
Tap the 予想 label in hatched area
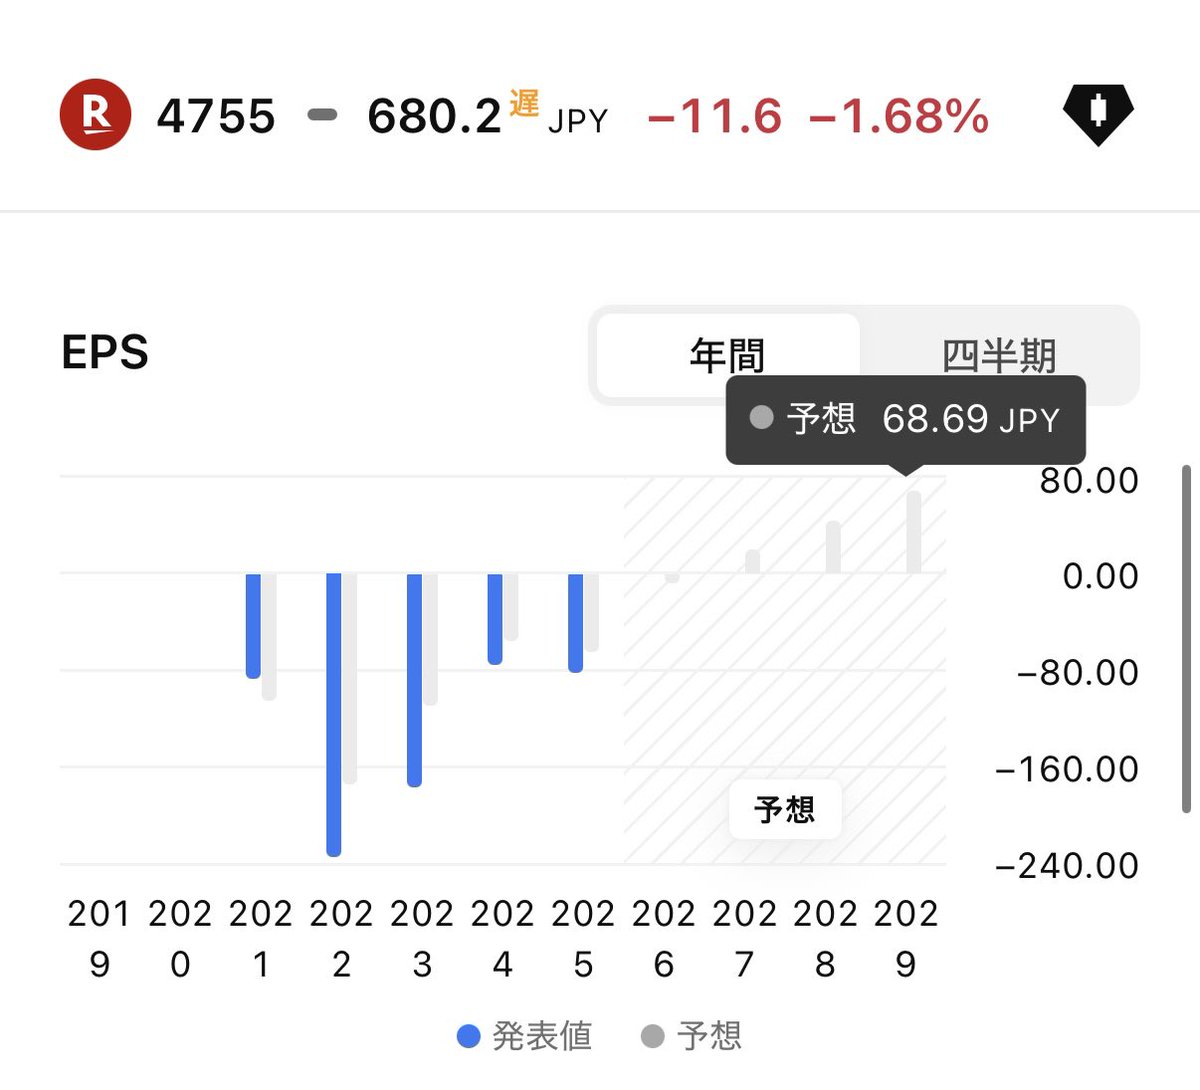785,809
